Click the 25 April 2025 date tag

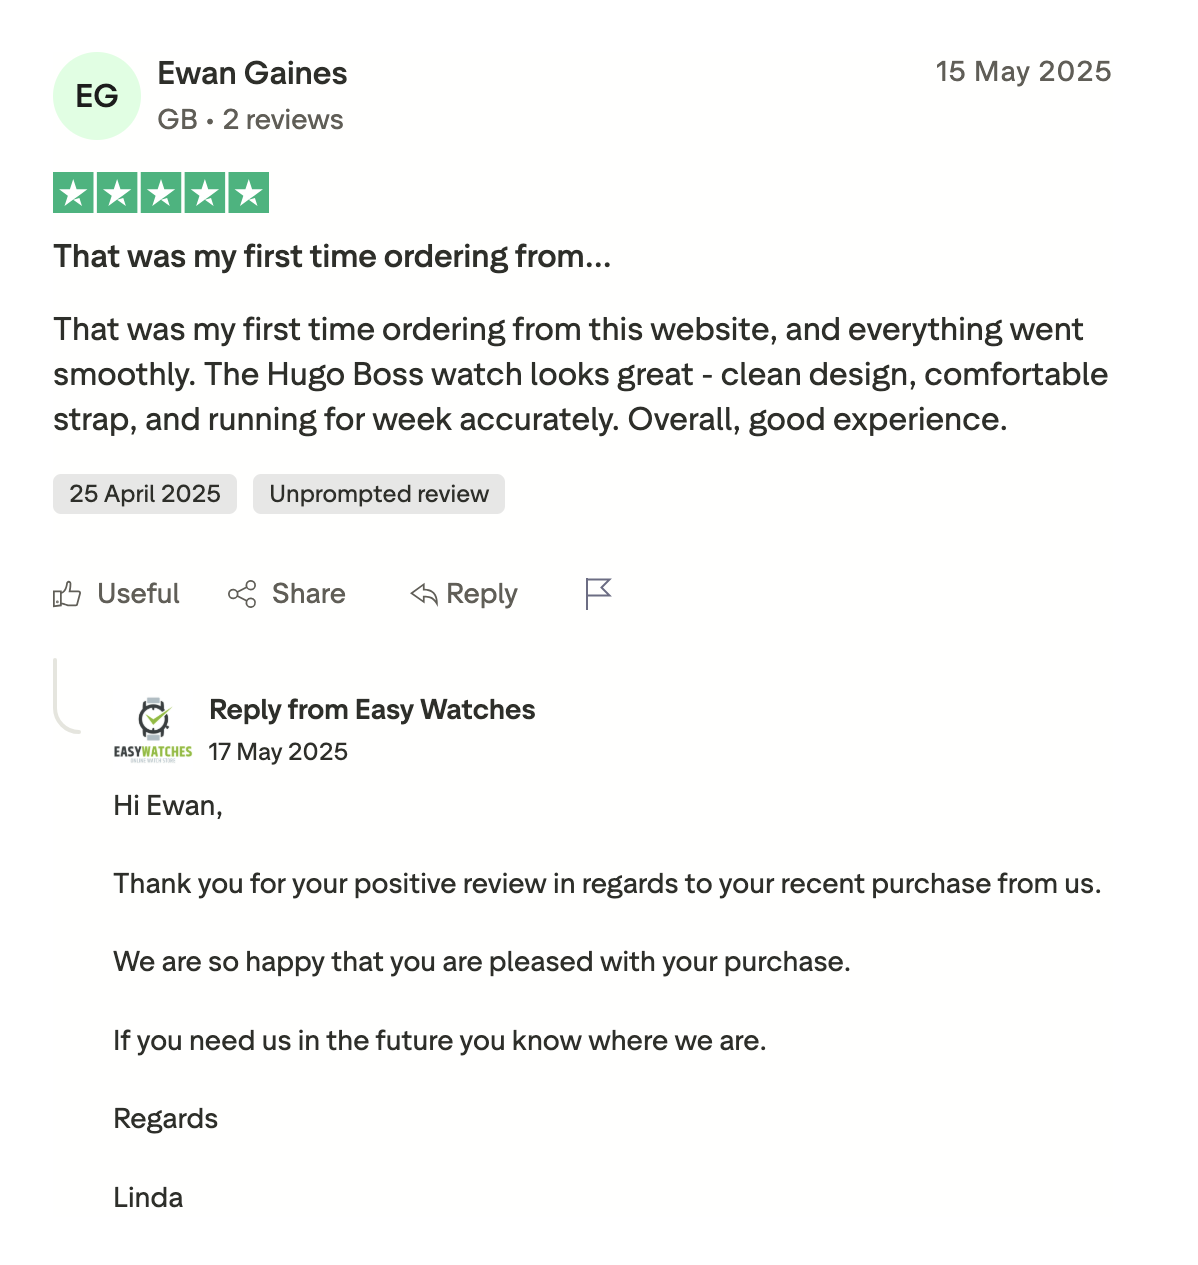(145, 494)
